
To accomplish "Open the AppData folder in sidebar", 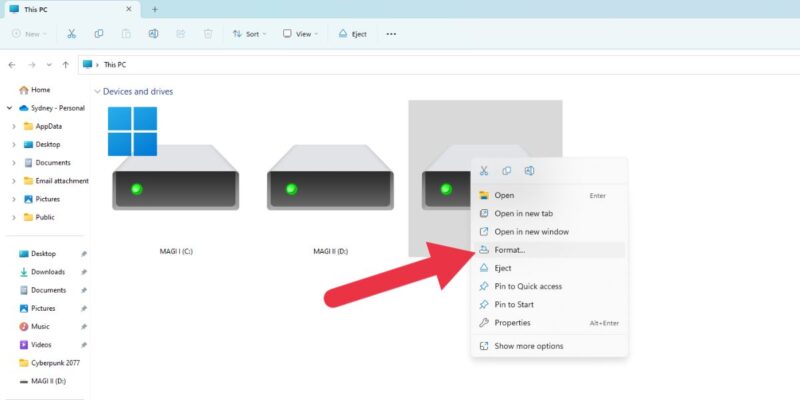I will click(x=43, y=127).
